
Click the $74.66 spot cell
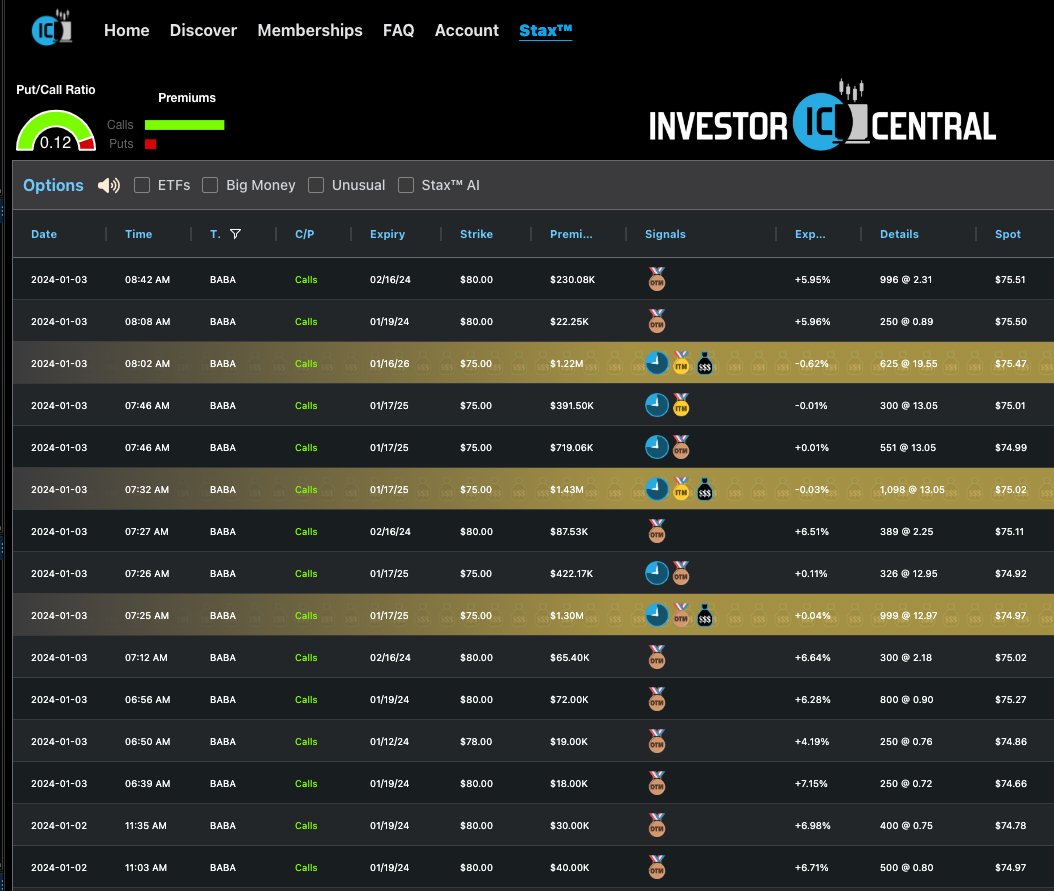(1010, 783)
